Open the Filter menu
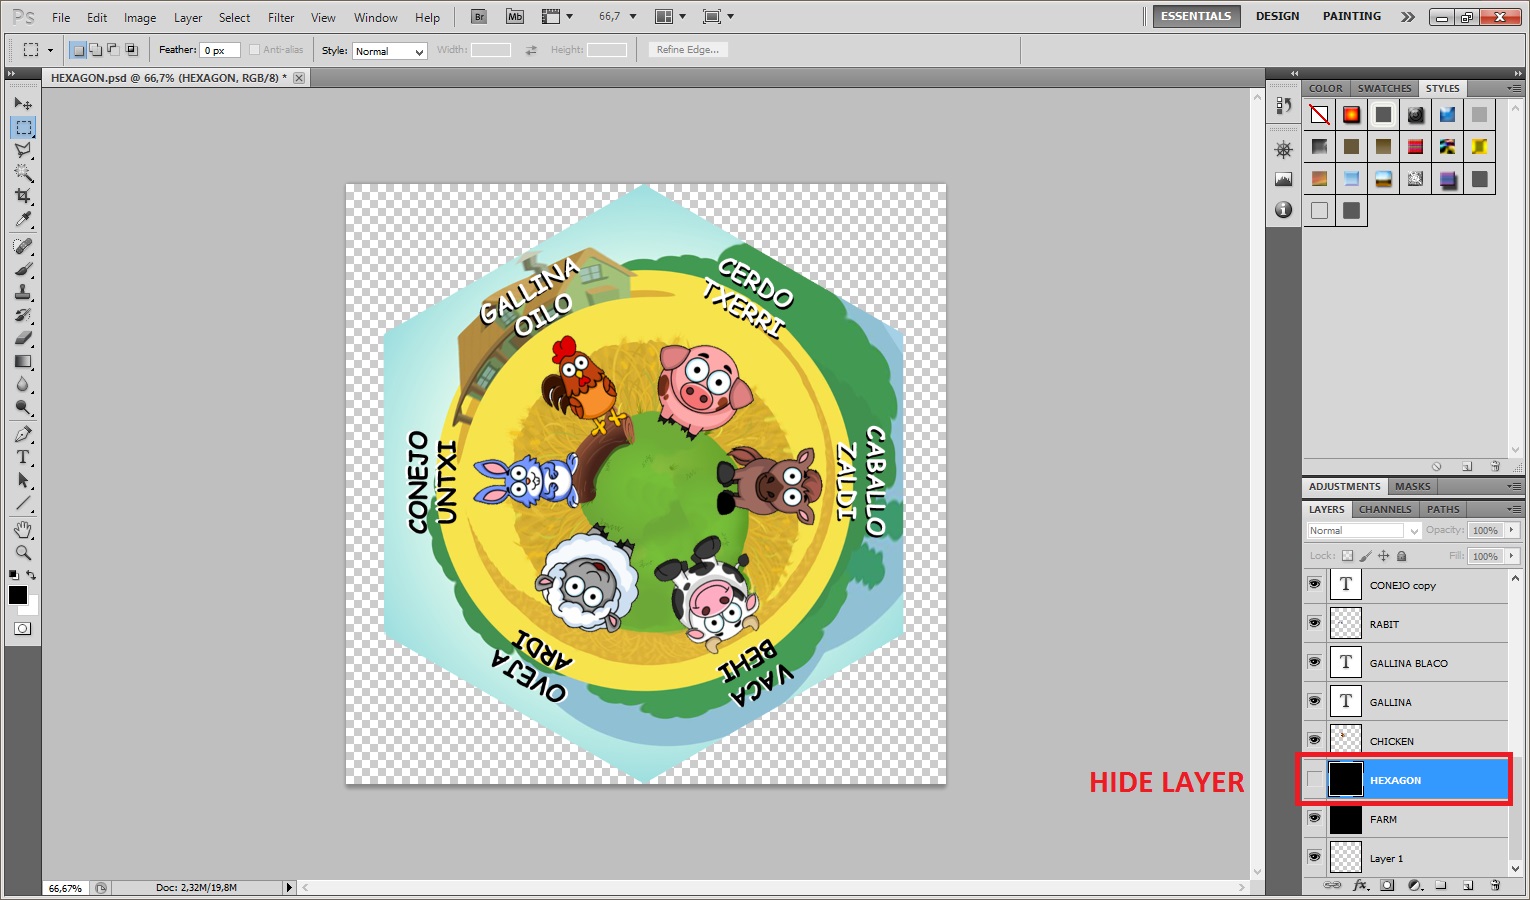The height and width of the screenshot is (900, 1530). (x=281, y=18)
